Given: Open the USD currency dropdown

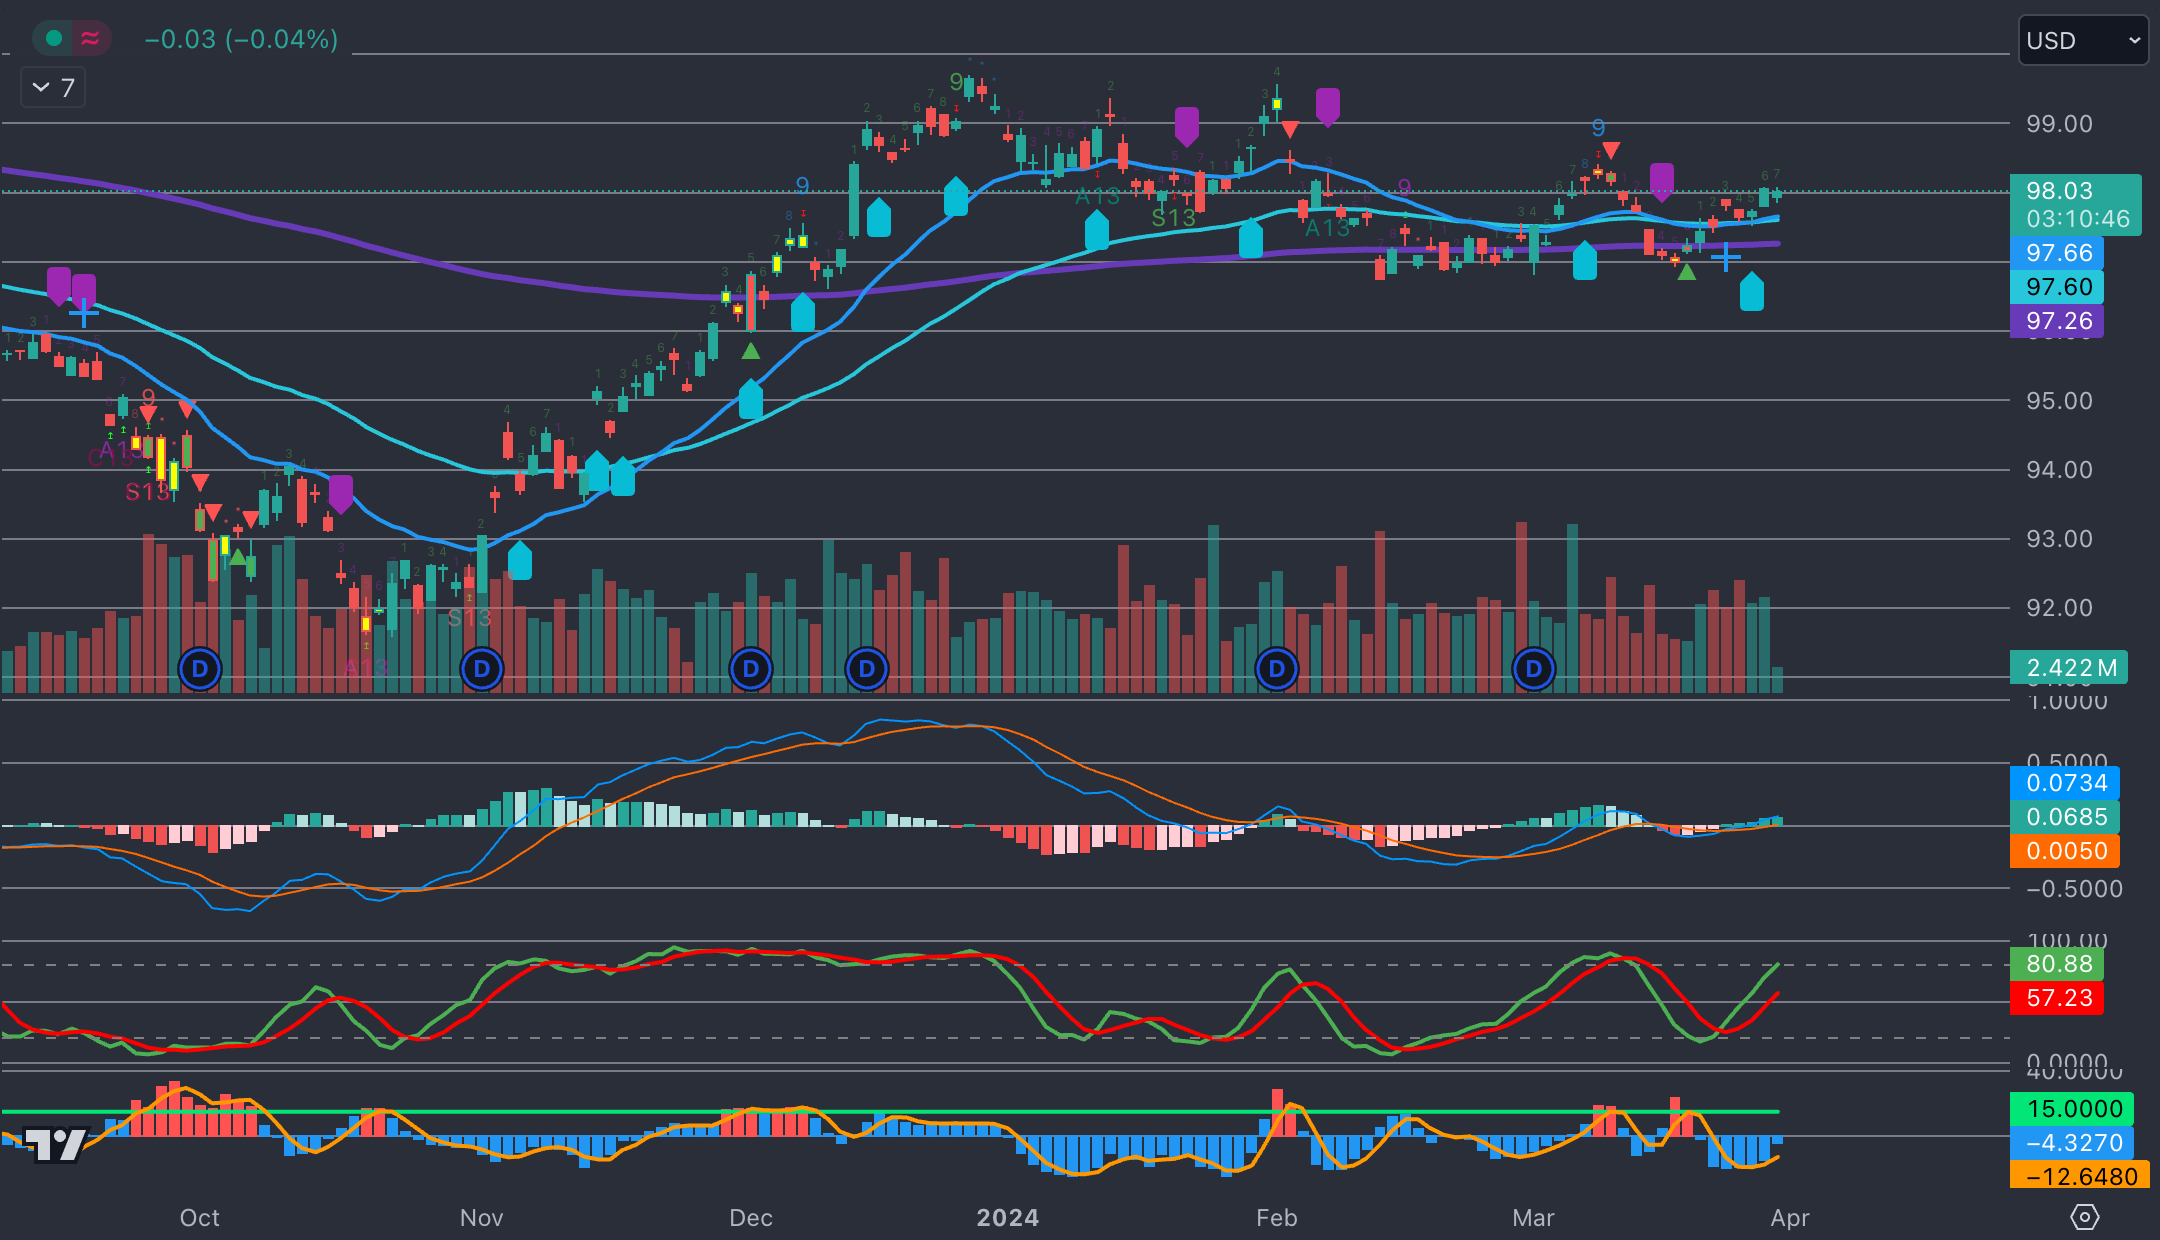Looking at the screenshot, I should click(2083, 41).
